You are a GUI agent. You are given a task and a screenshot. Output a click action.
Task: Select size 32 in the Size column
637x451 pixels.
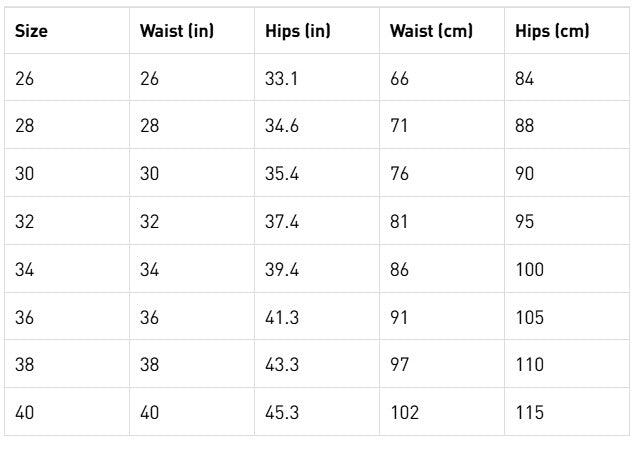click(25, 222)
